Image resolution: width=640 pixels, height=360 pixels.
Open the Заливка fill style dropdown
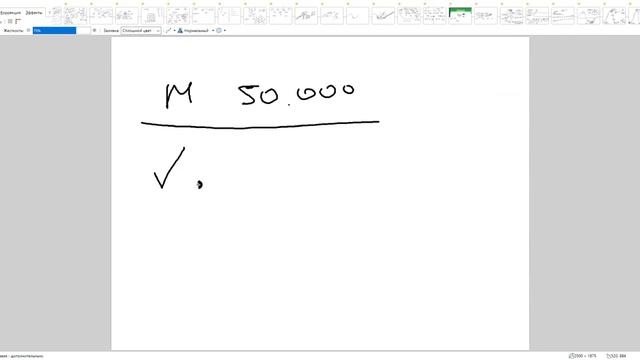click(x=141, y=31)
